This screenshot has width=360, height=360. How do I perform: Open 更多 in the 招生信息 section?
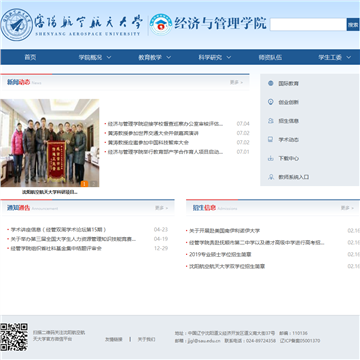[x=347, y=208]
